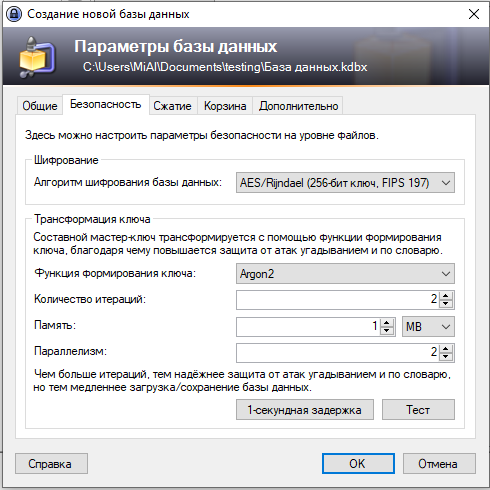Viewport: 490px width, 490px height.
Task: Click the Шифрование group title
Action: [x=66, y=160]
